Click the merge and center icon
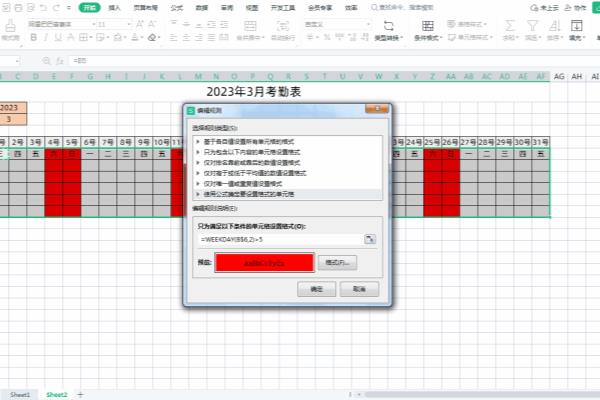Image resolution: width=600 pixels, height=400 pixels. [250, 26]
